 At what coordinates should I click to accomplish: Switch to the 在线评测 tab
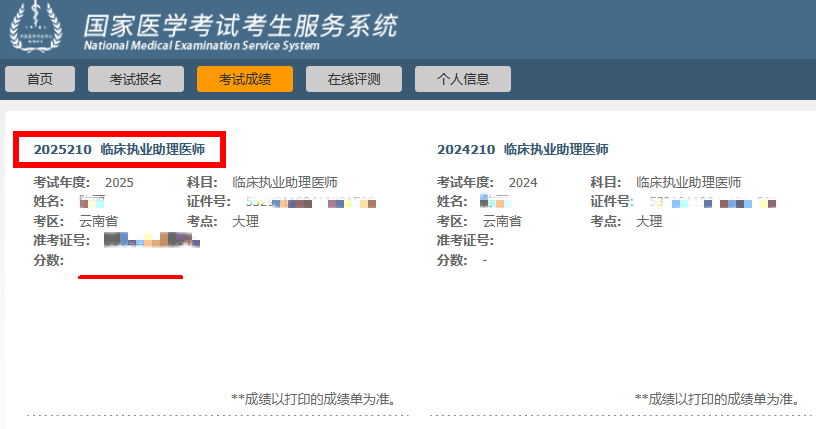(354, 80)
